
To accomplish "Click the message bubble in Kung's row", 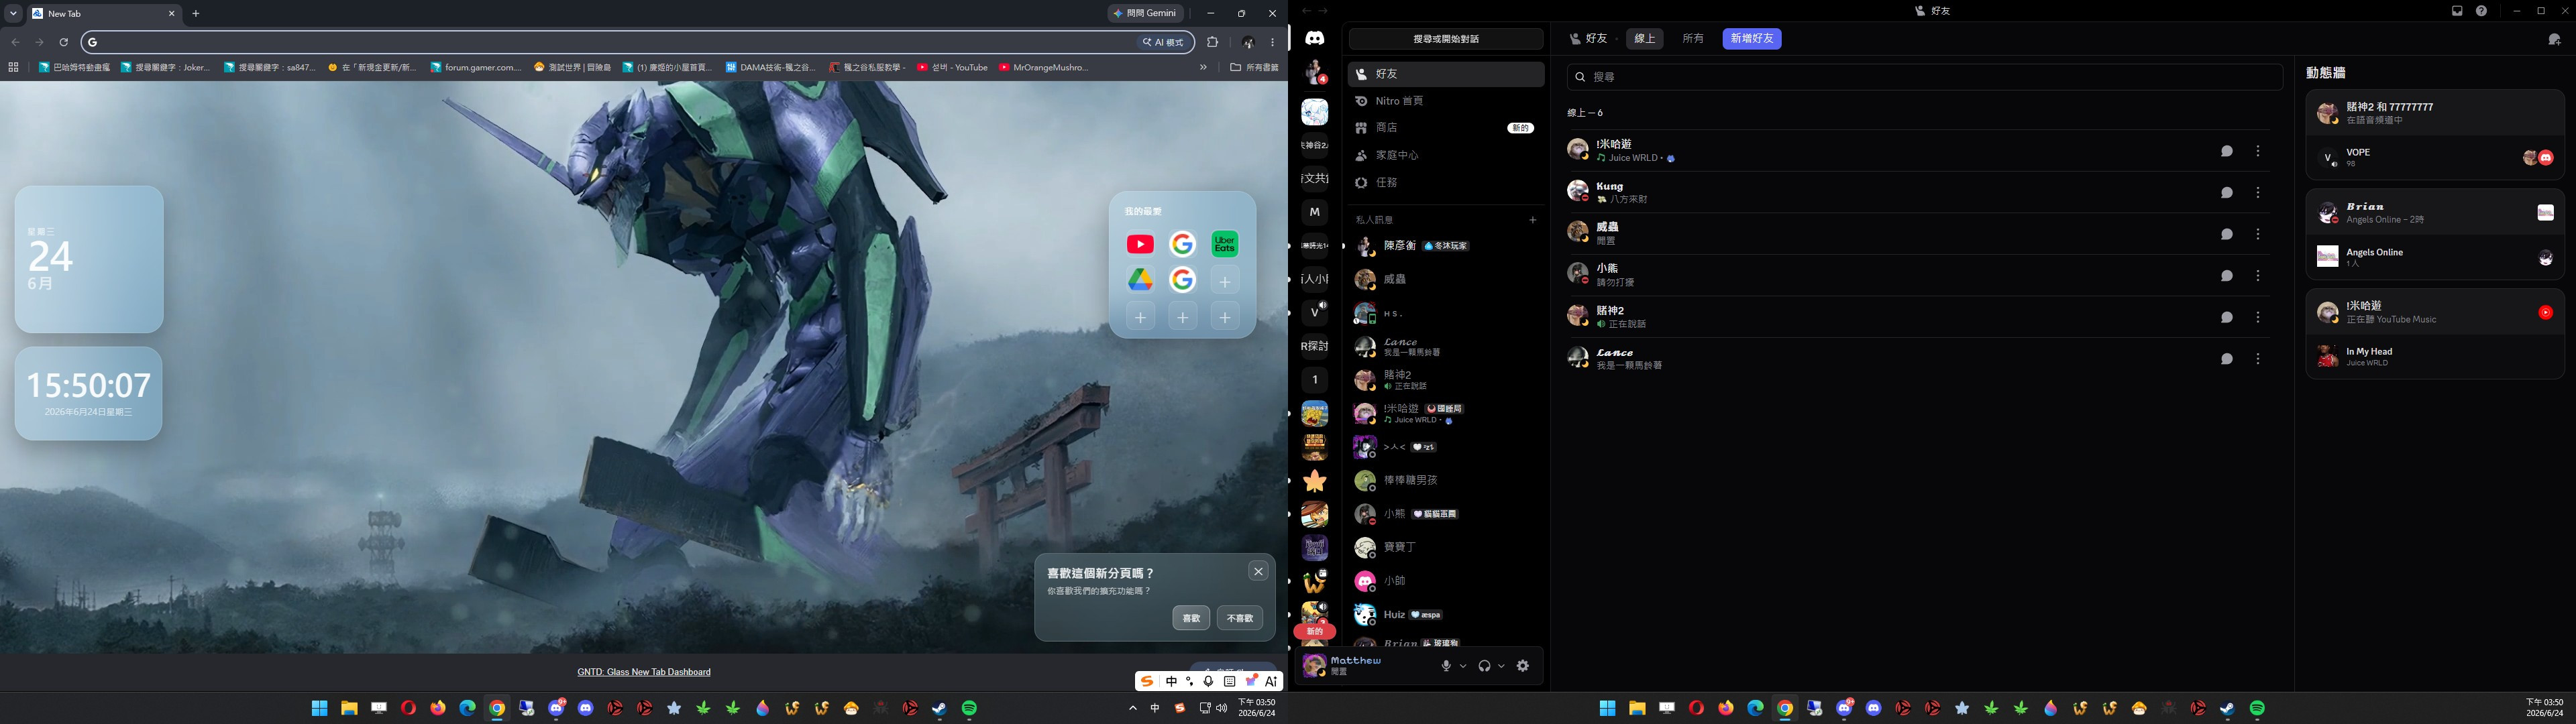I will pos(2227,193).
